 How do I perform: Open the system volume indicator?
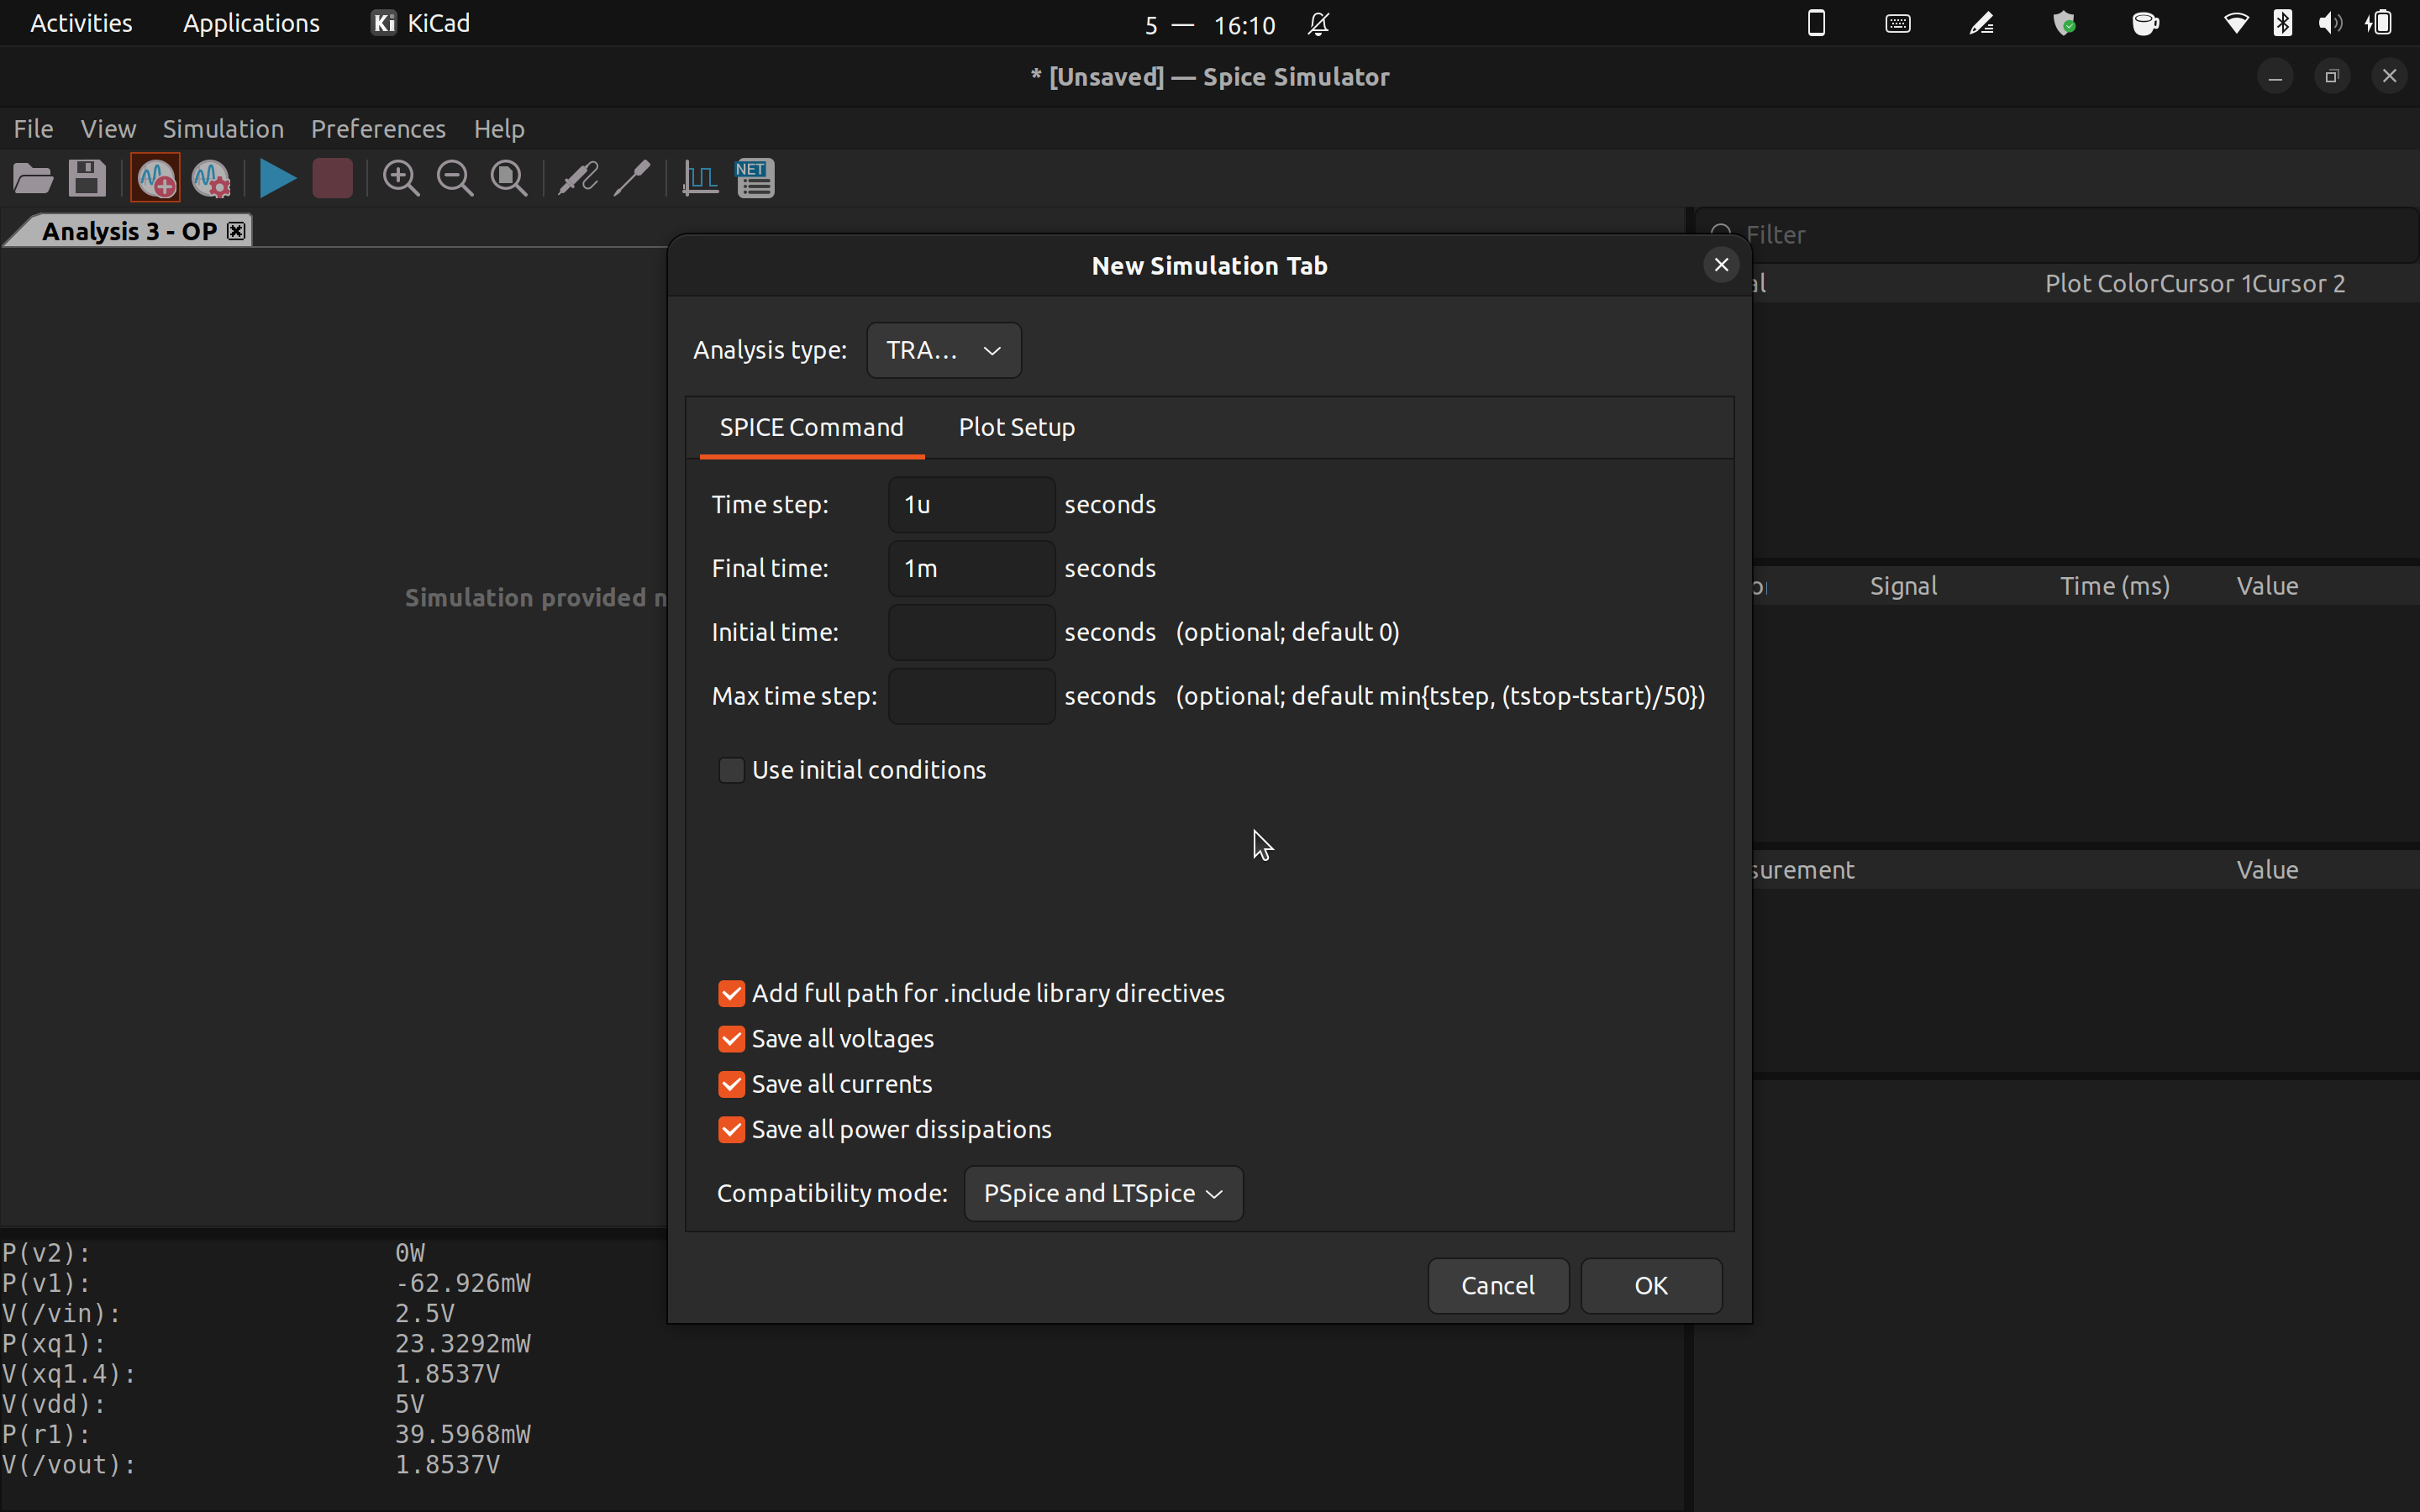pyautogui.click(x=2329, y=23)
